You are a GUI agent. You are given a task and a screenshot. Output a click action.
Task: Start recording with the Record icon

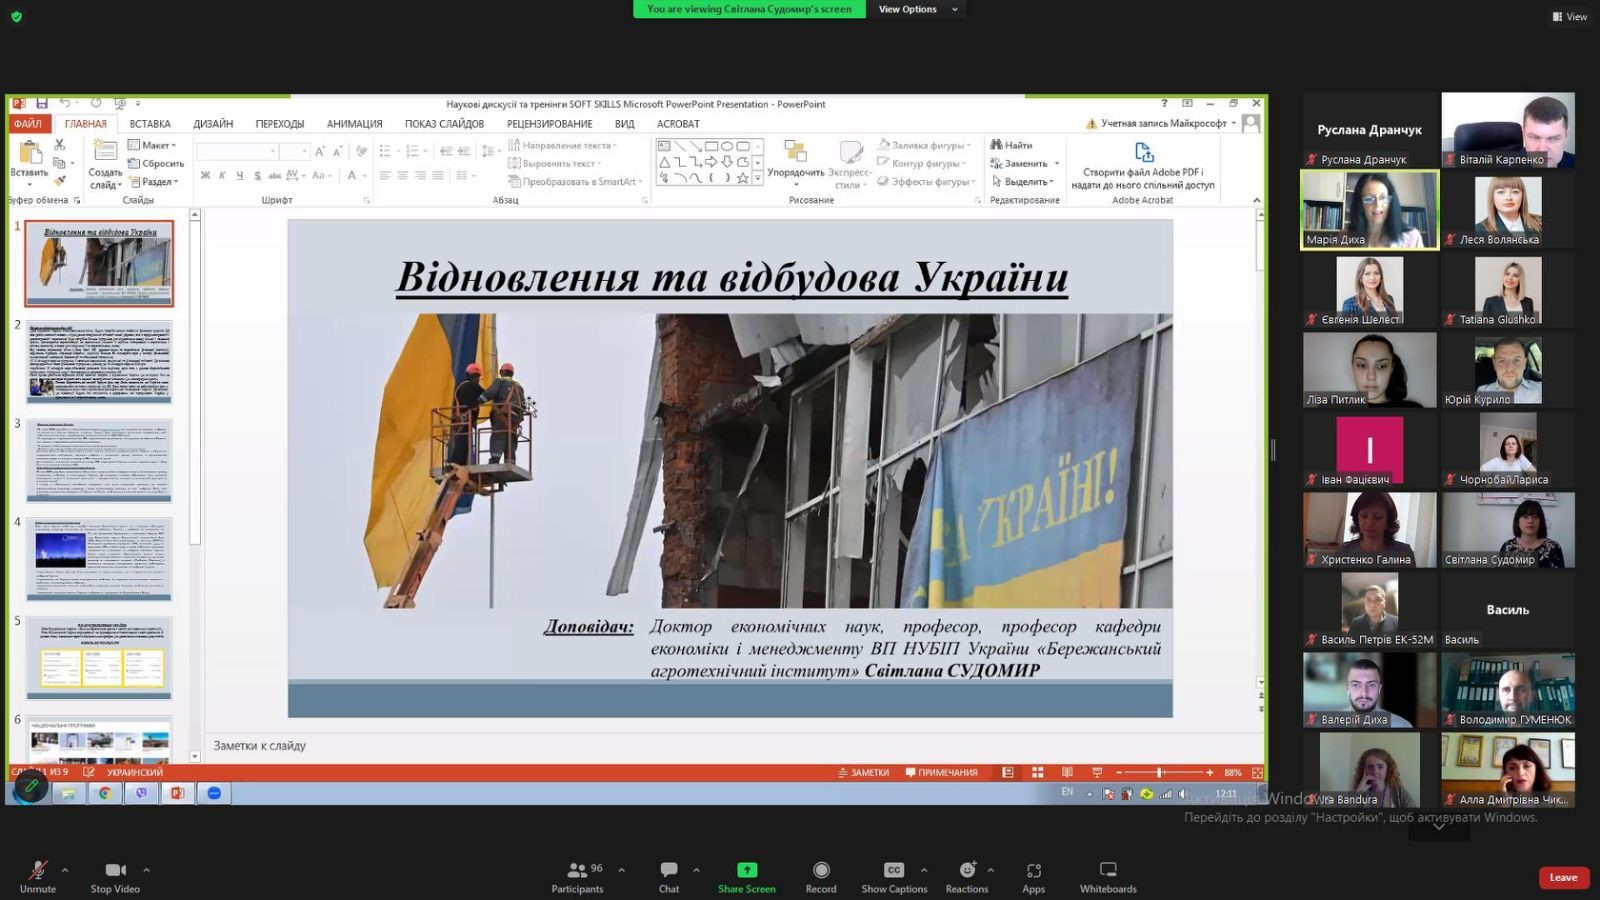coord(821,870)
